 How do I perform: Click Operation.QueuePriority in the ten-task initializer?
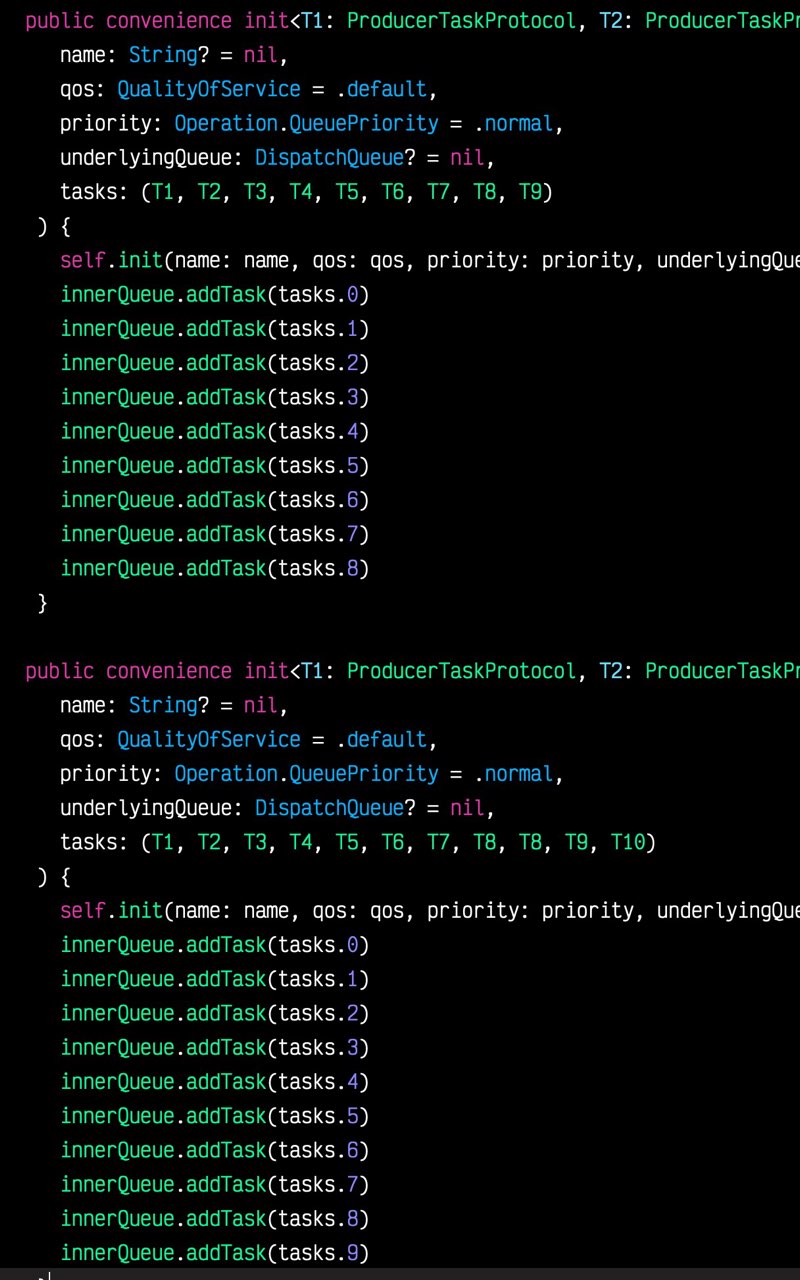(x=306, y=773)
